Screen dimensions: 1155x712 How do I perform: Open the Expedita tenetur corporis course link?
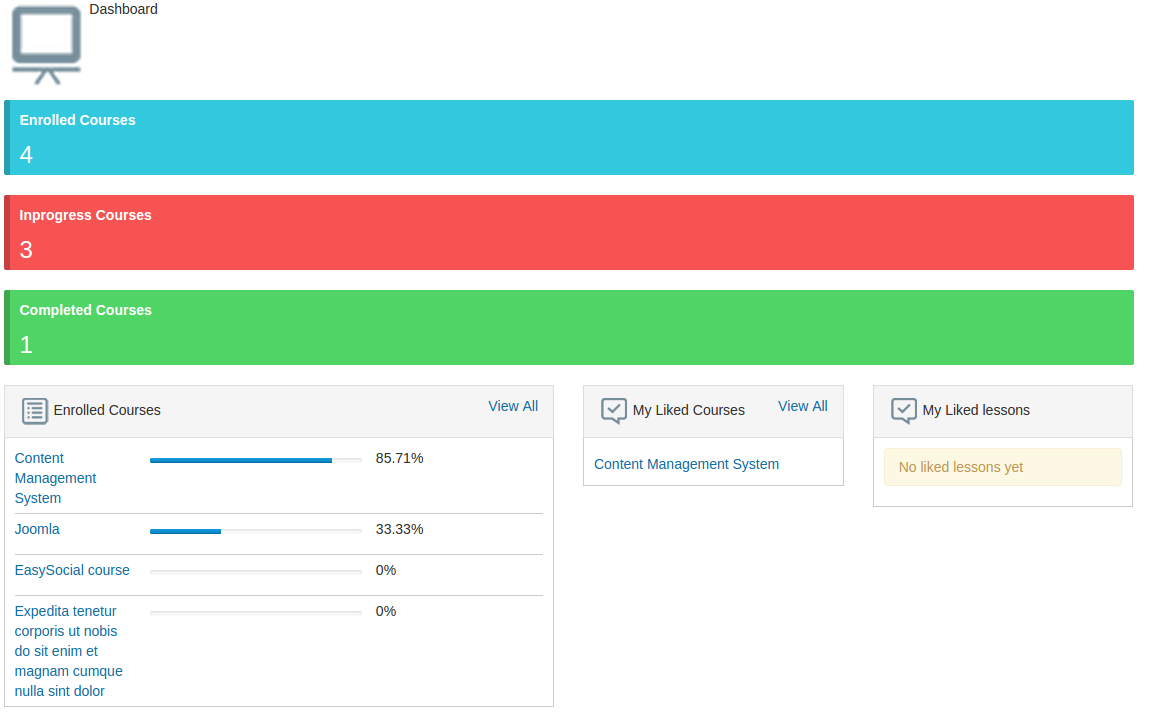pos(68,651)
